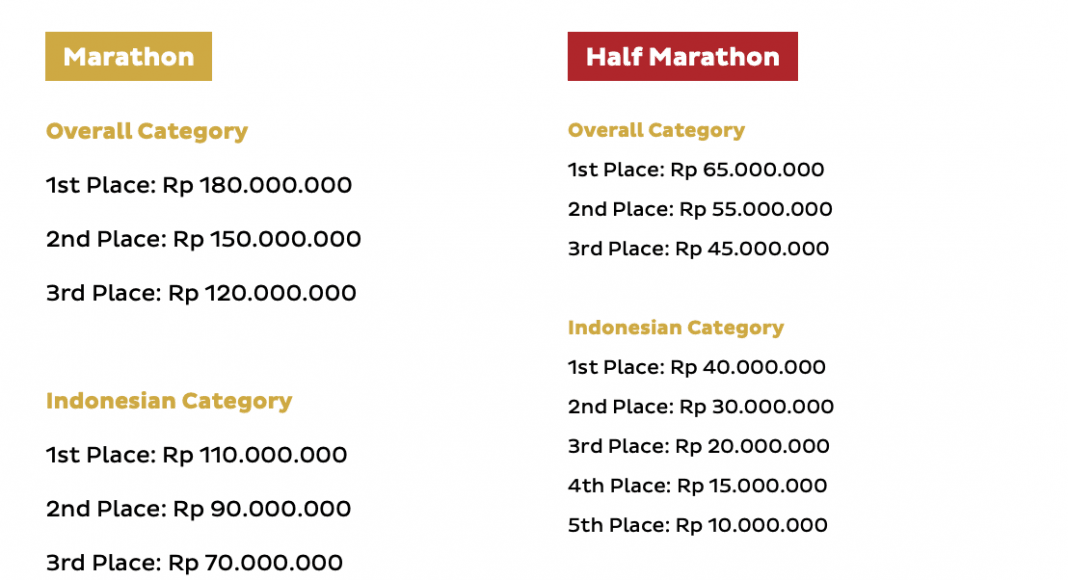Select the Rp 110.000.000 first place line
This screenshot has height=580, width=1068.
point(196,455)
